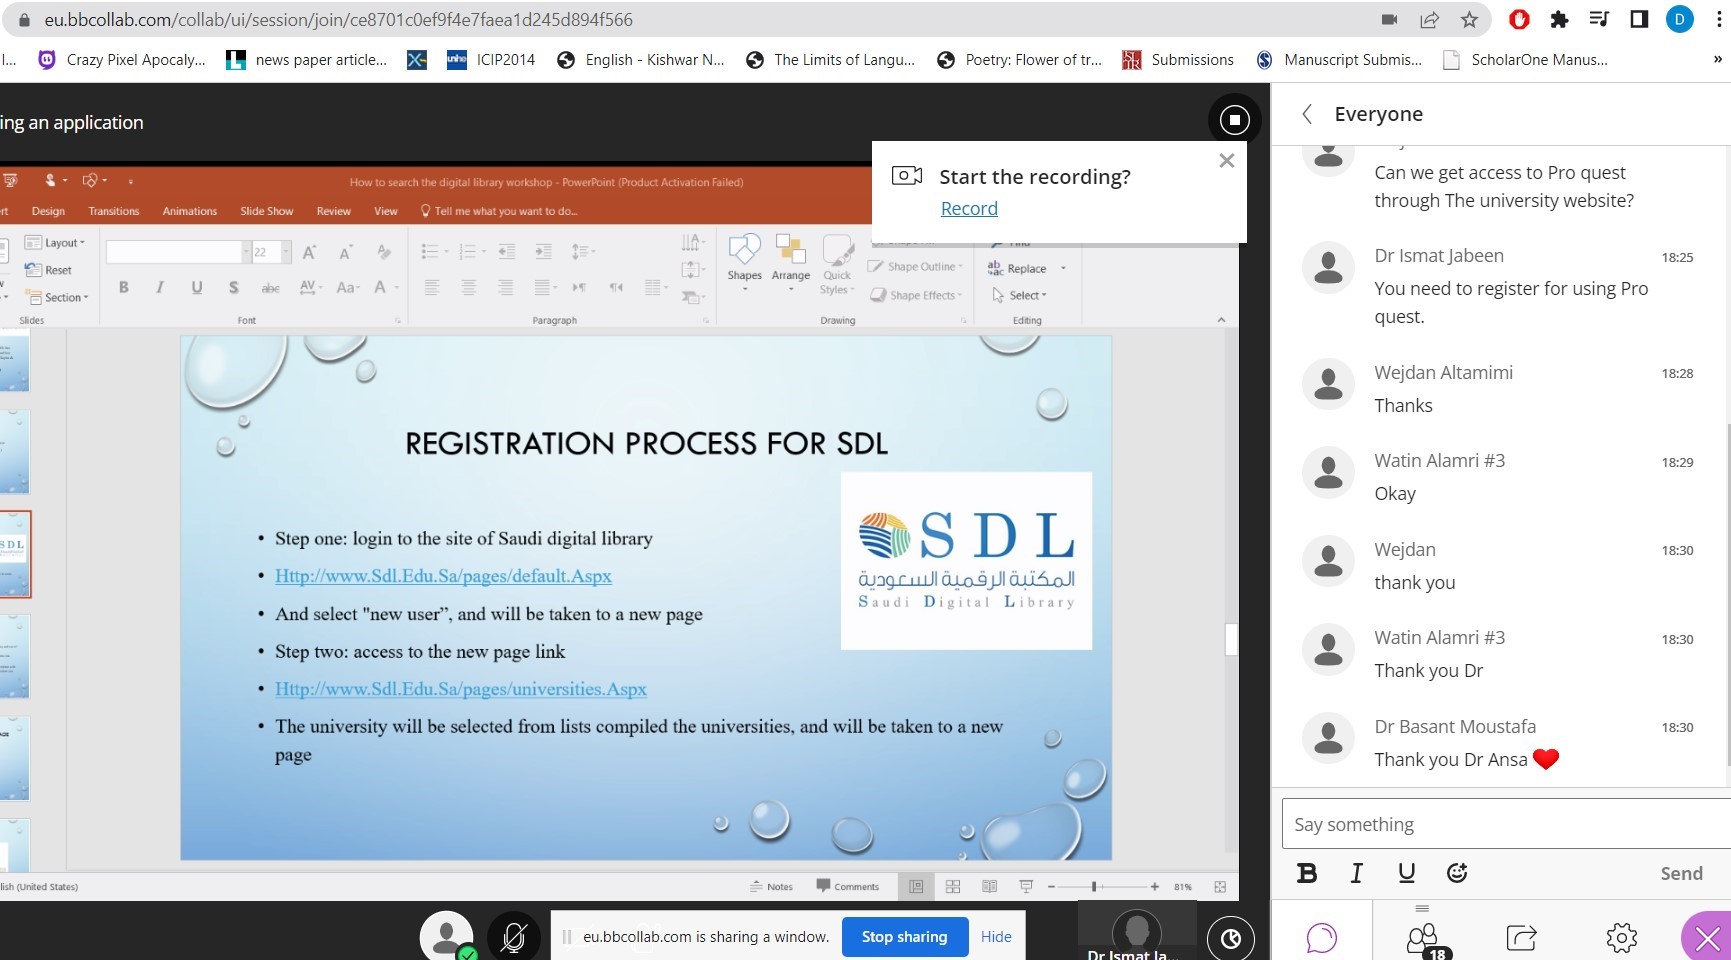This screenshot has width=1731, height=960.
Task: Dismiss the Start the recording prompt
Action: tap(1226, 161)
